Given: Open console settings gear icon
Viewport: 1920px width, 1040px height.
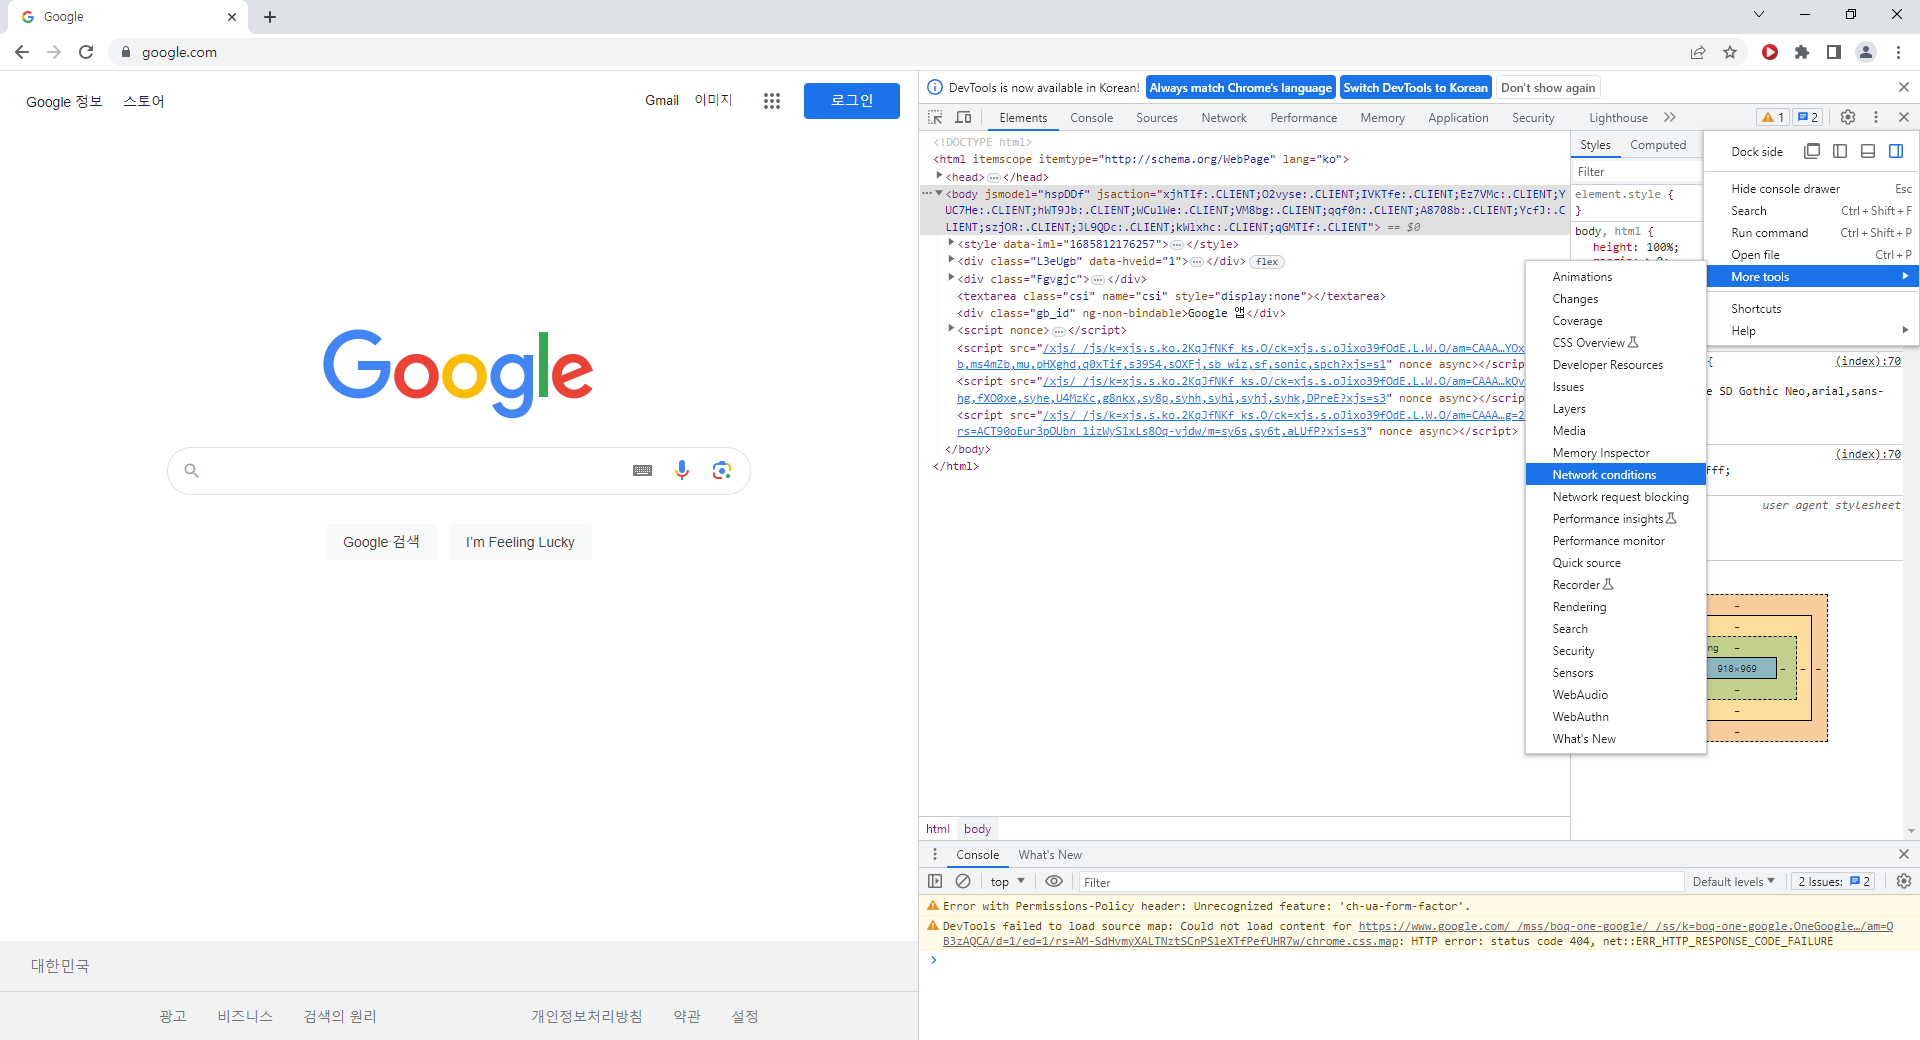Looking at the screenshot, I should 1904,881.
